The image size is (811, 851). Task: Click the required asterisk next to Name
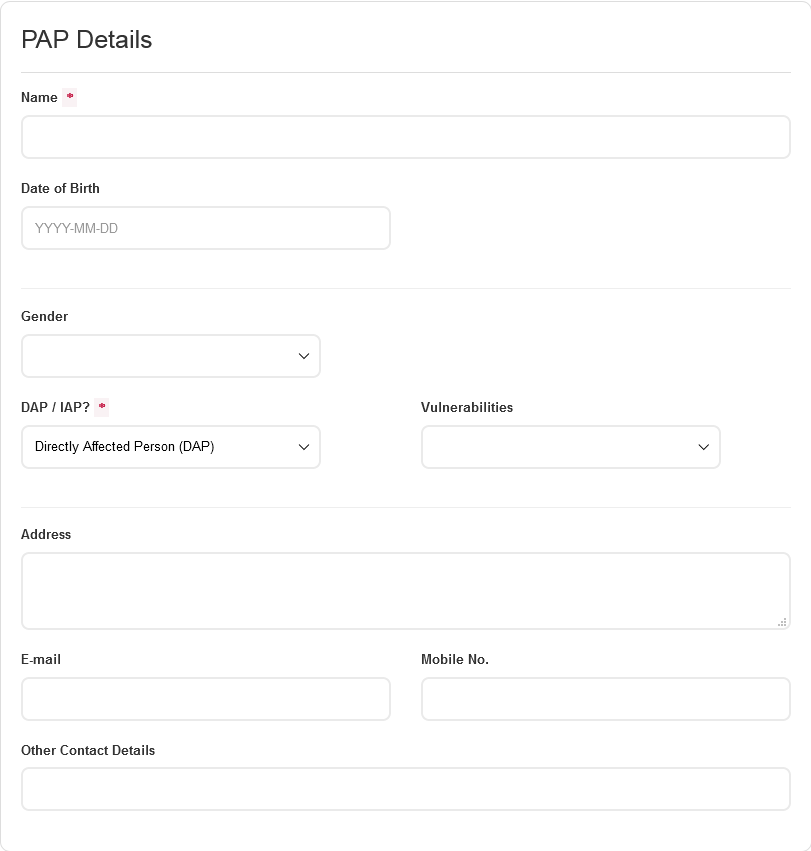[70, 97]
